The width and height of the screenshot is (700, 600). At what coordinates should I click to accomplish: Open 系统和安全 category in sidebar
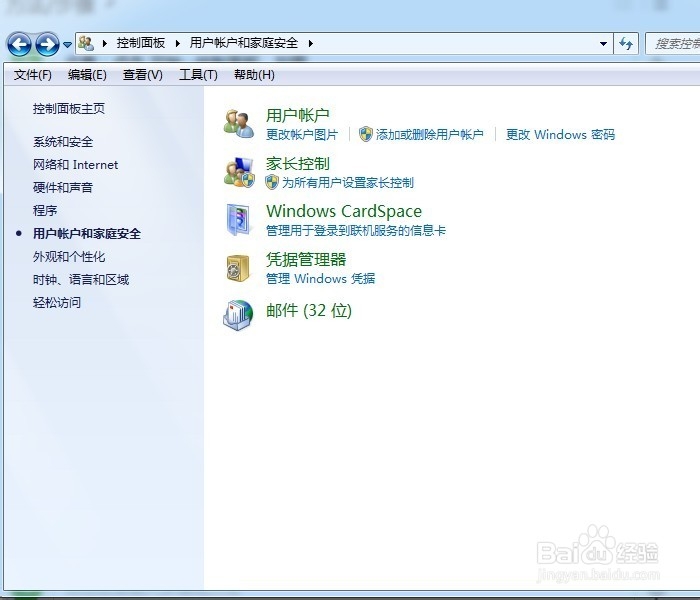[63, 142]
